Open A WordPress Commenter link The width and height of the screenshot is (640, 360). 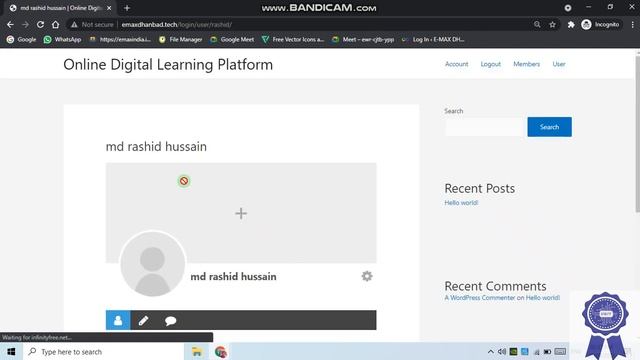pyautogui.click(x=480, y=298)
